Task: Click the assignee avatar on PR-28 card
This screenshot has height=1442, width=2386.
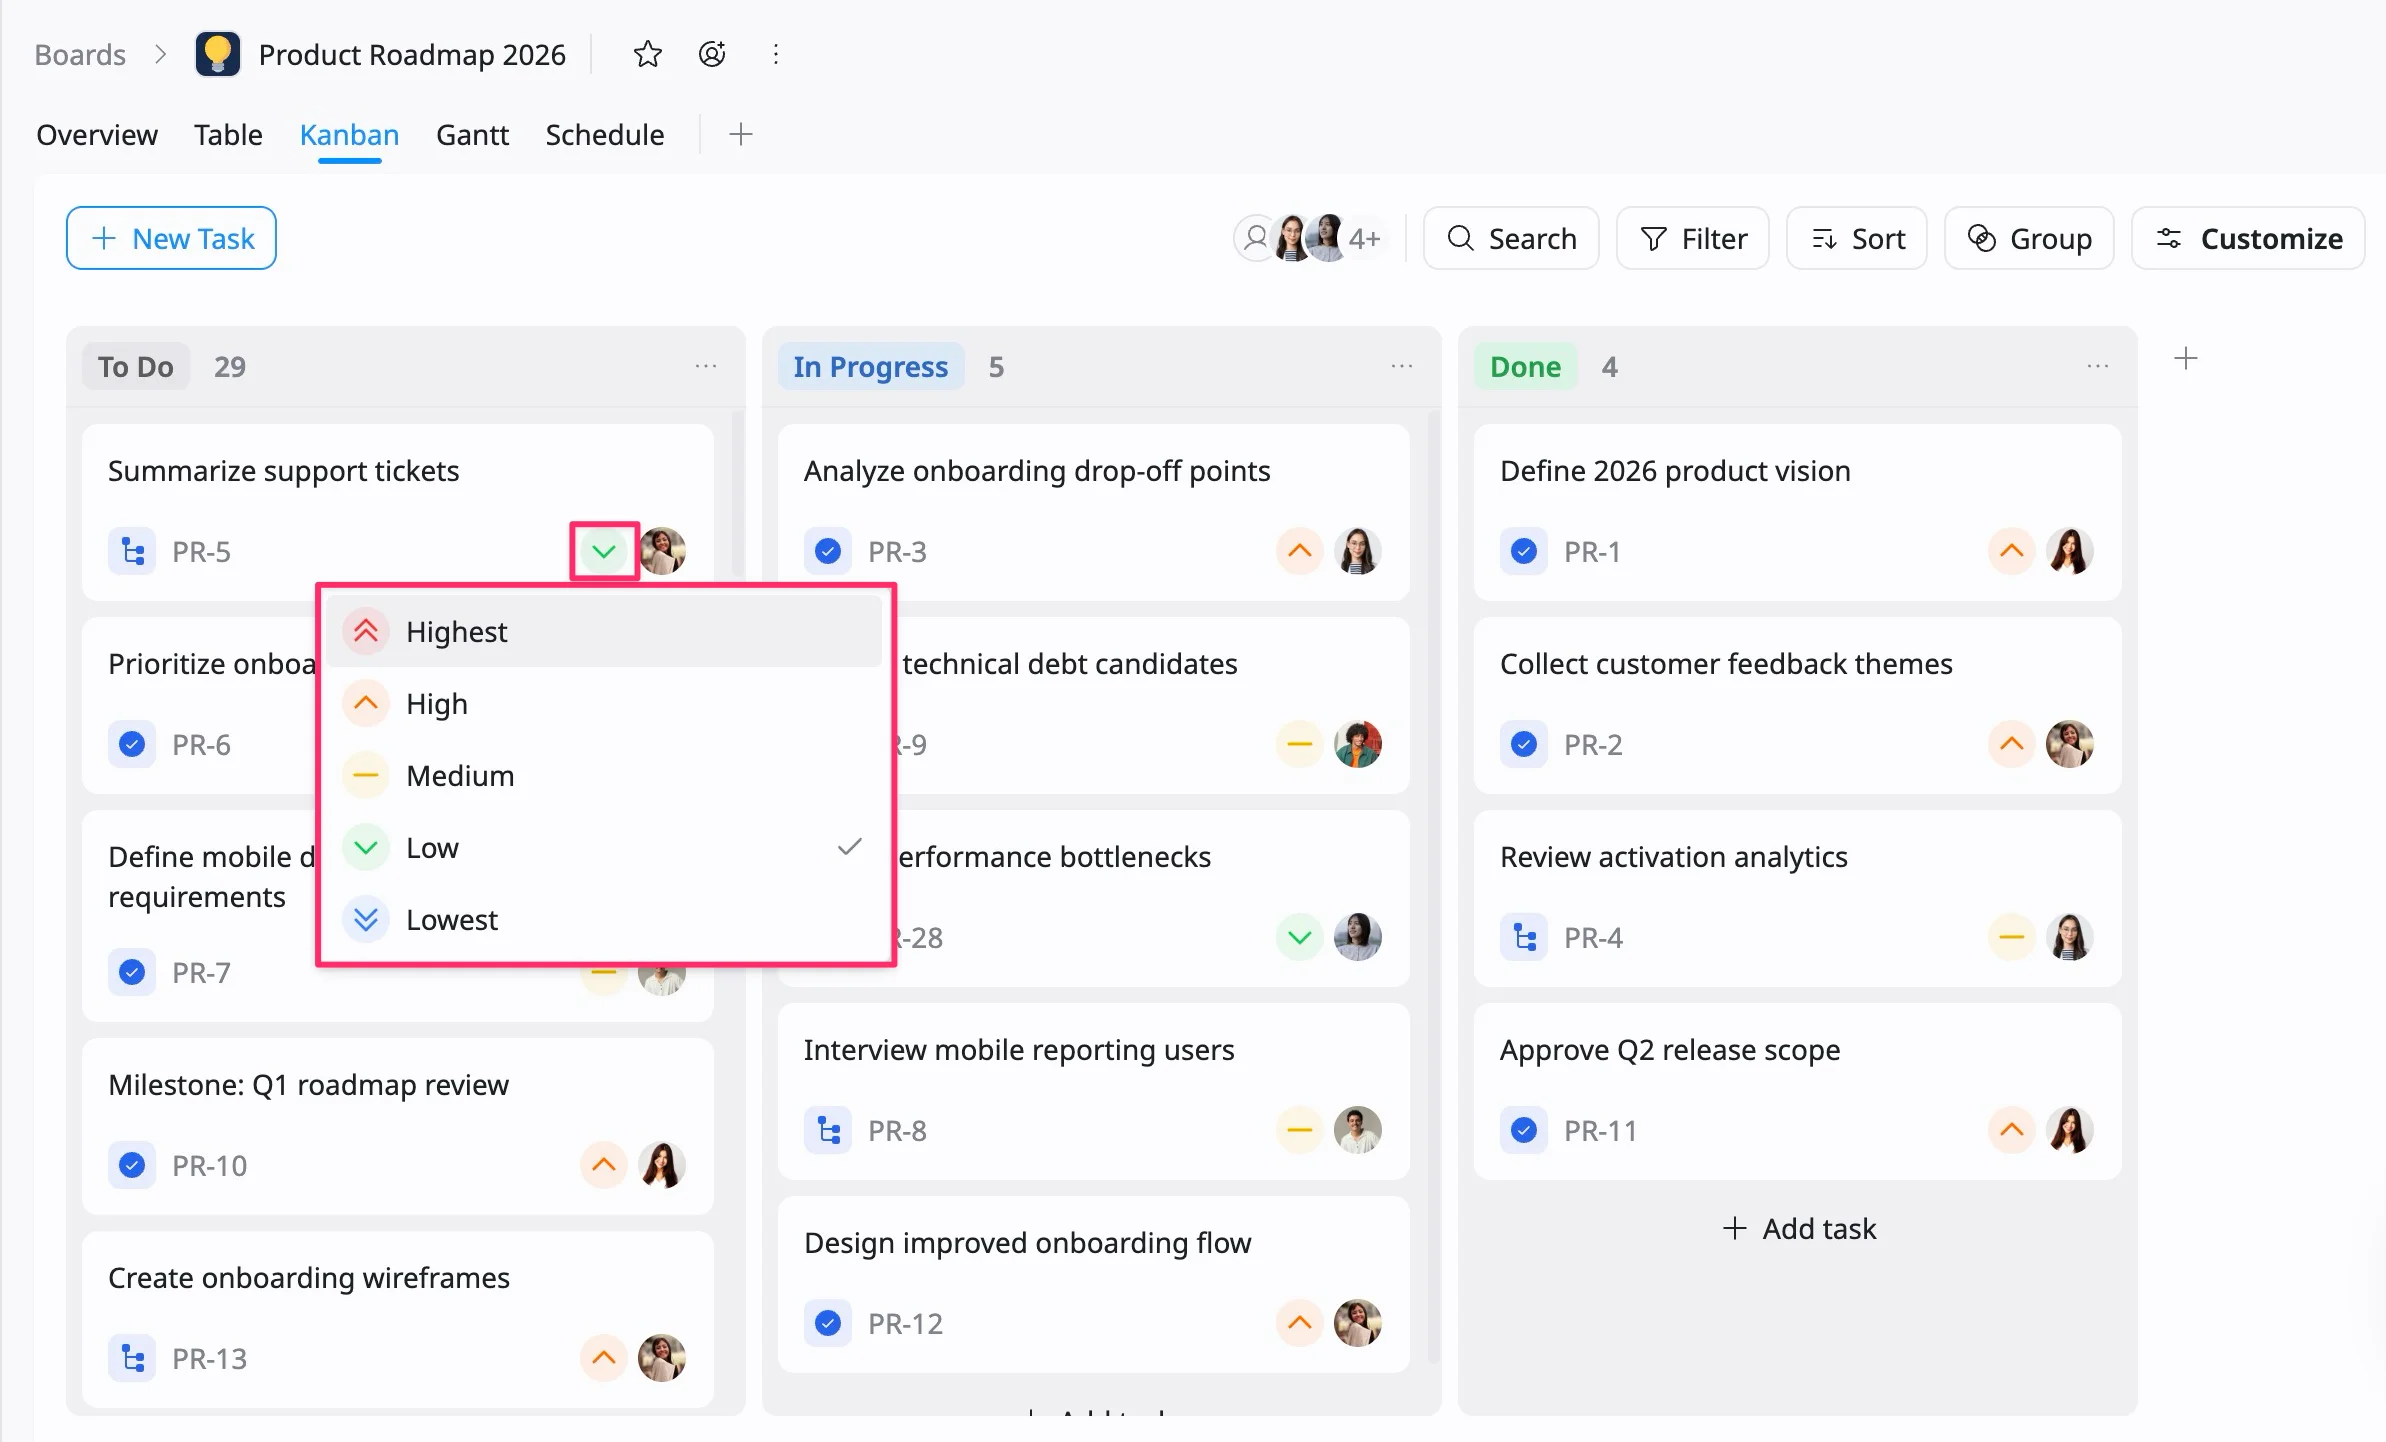Action: [x=1358, y=937]
